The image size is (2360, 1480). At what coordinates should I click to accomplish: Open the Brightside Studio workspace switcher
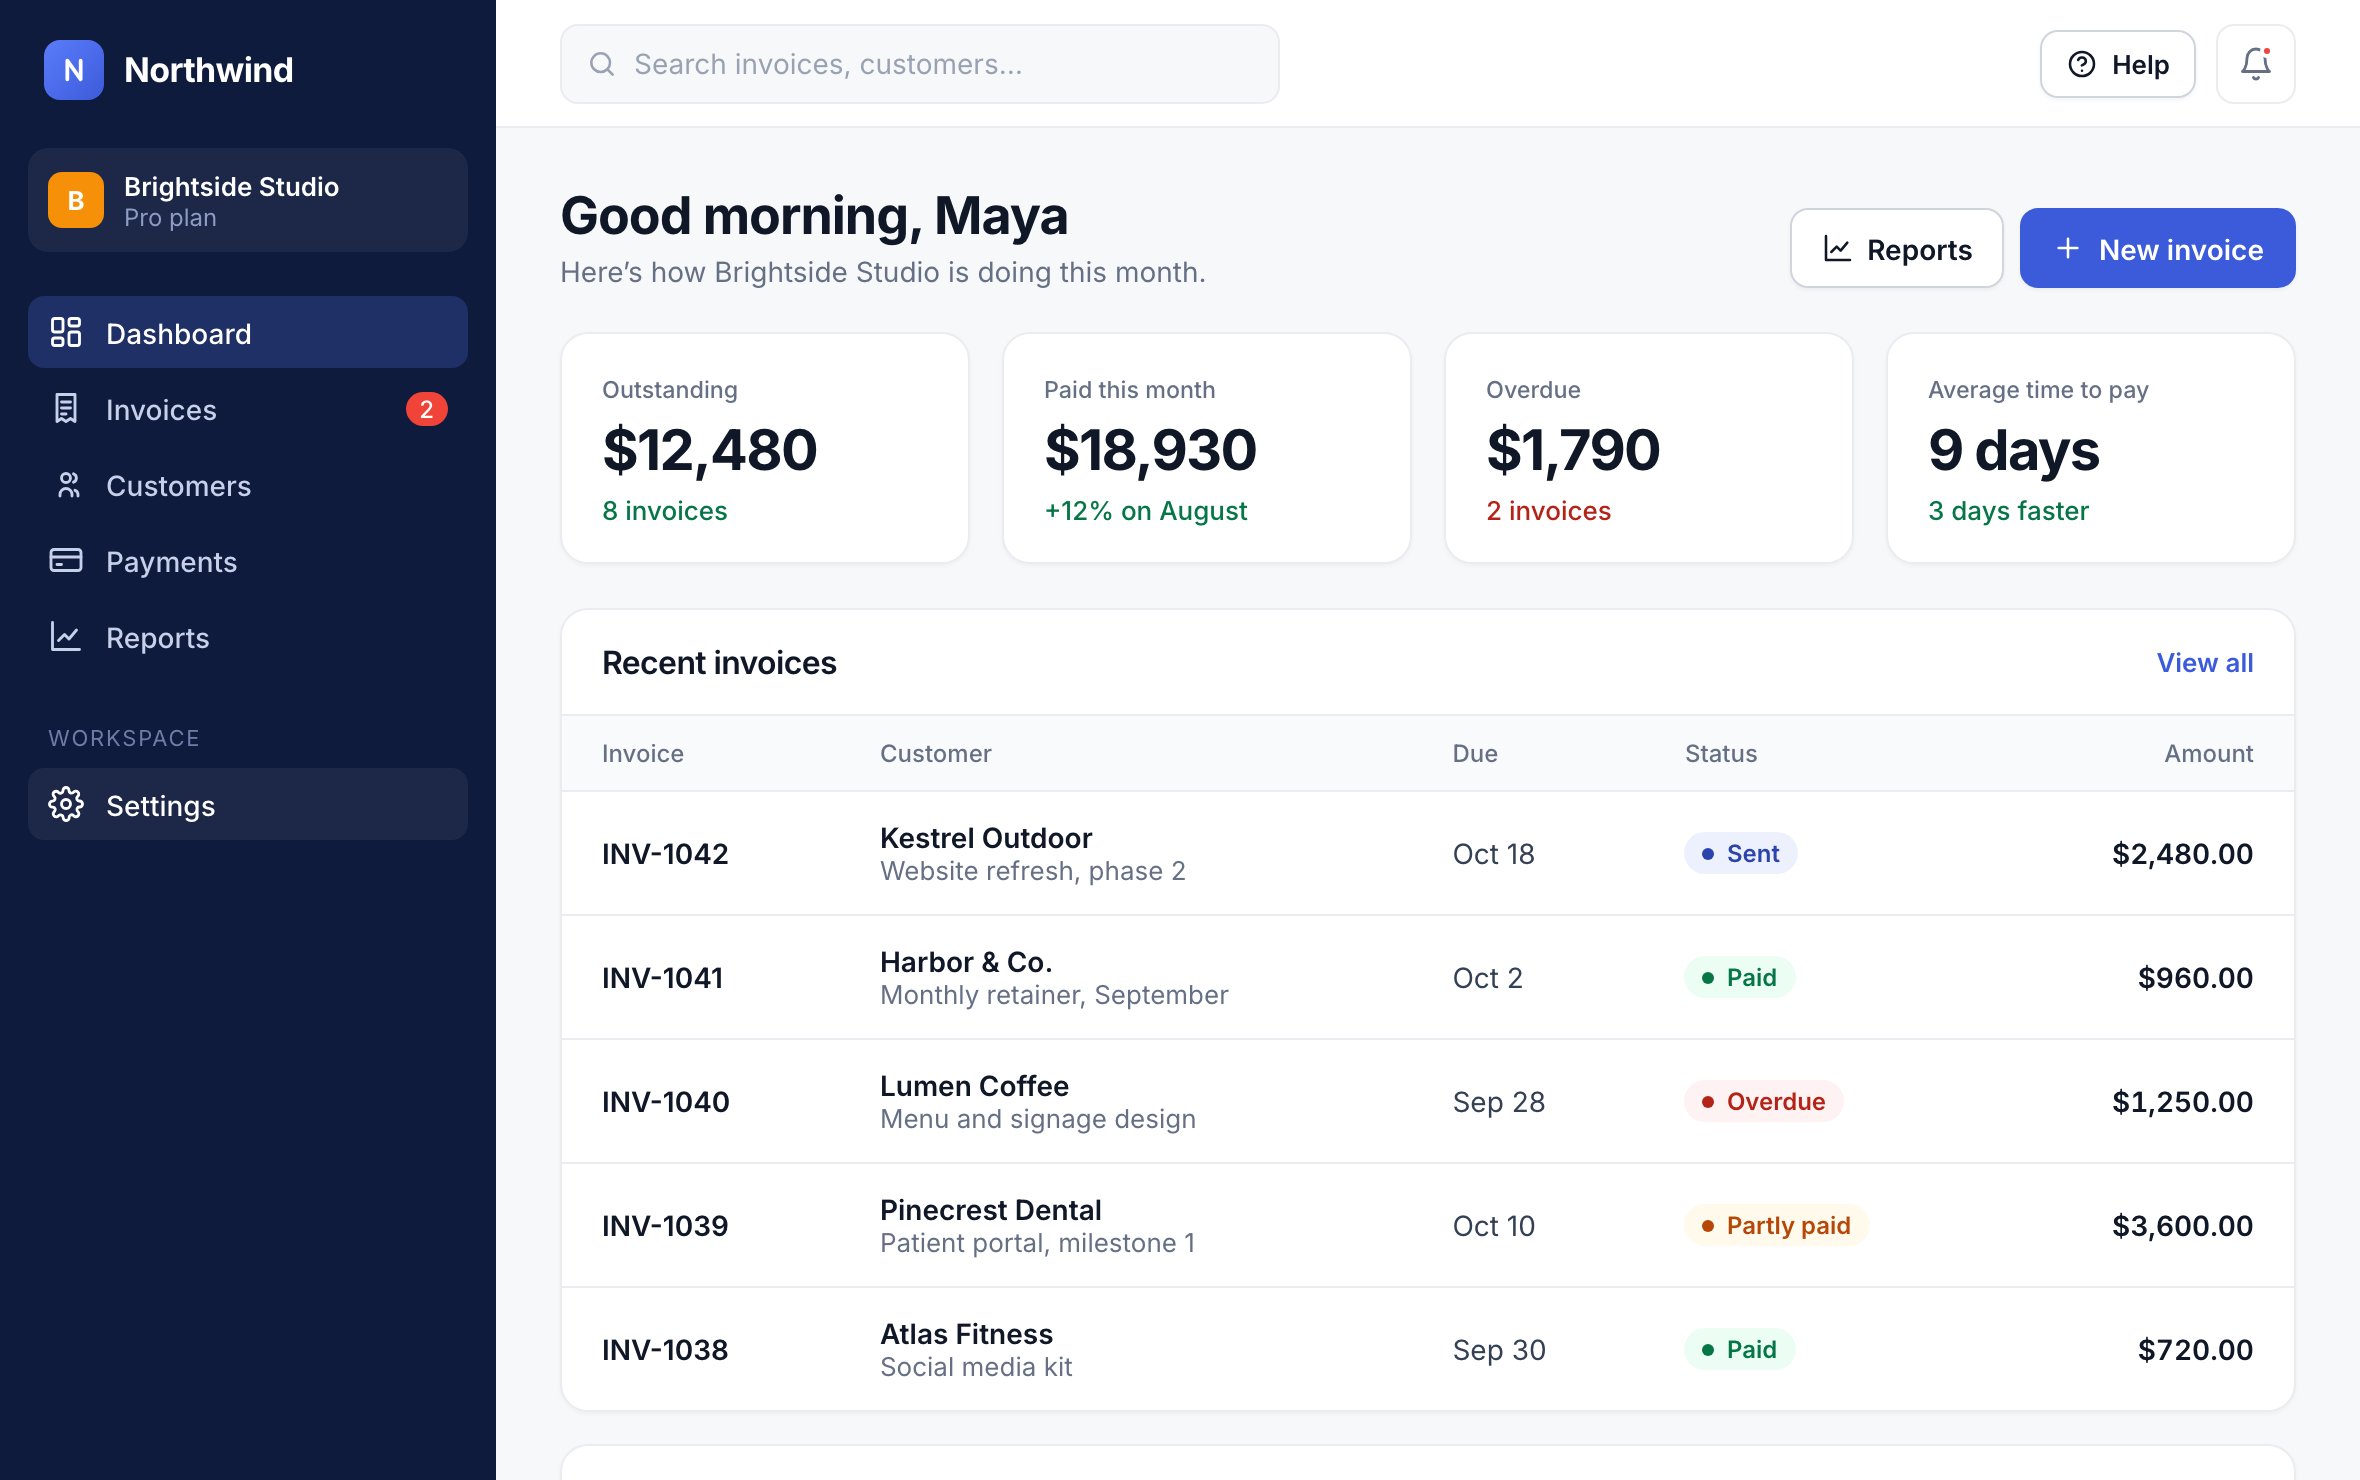click(248, 200)
